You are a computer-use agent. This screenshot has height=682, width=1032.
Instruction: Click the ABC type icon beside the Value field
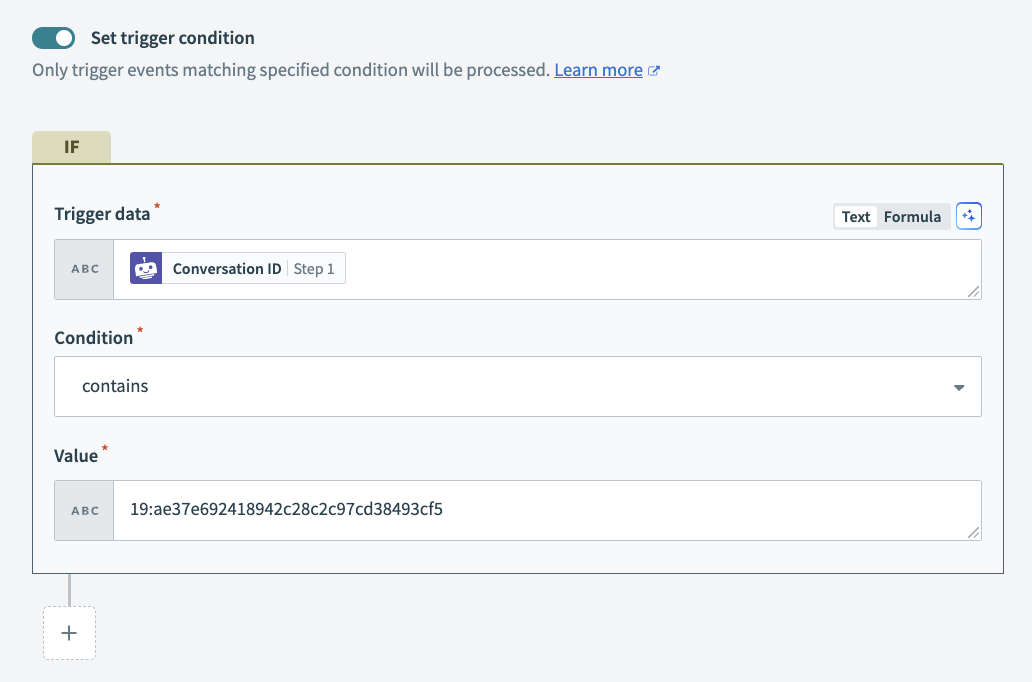[x=84, y=510]
